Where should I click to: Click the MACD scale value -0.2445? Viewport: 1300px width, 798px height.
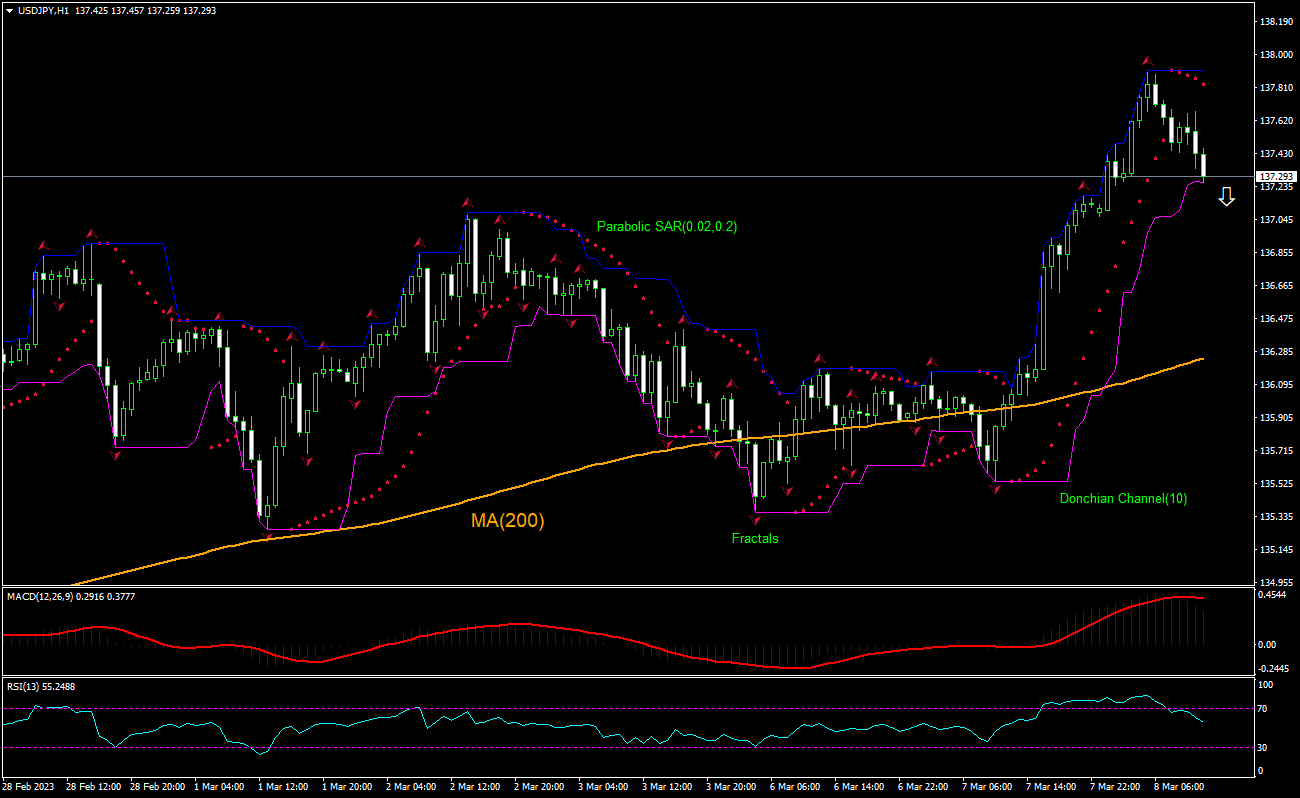point(1274,669)
